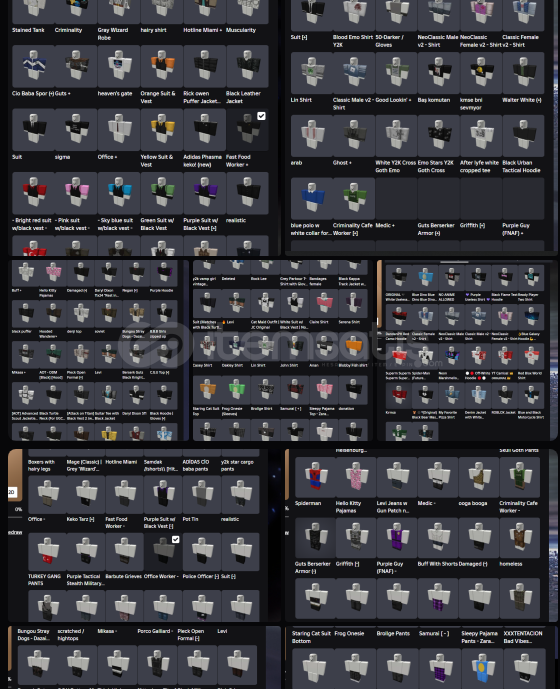Select the Criminality Cafe Worker green shirt

(354, 199)
